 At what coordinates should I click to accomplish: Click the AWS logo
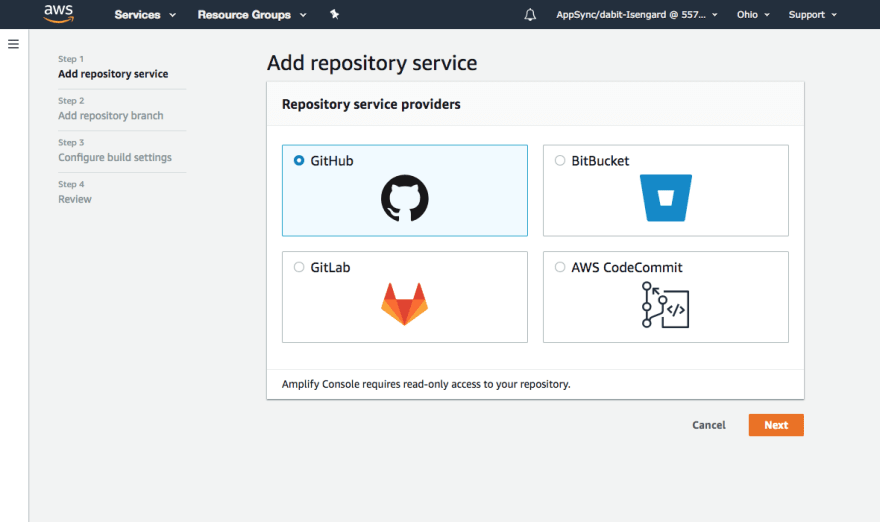(x=58, y=14)
